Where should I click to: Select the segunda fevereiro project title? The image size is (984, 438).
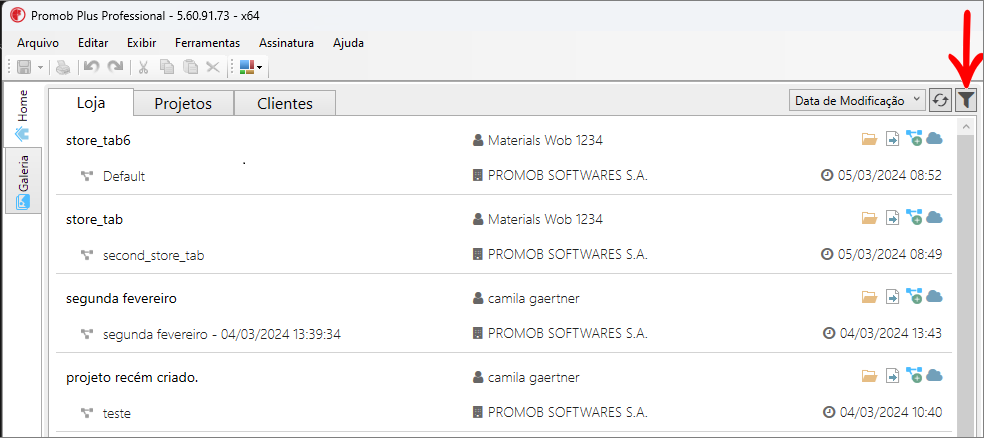(x=121, y=299)
